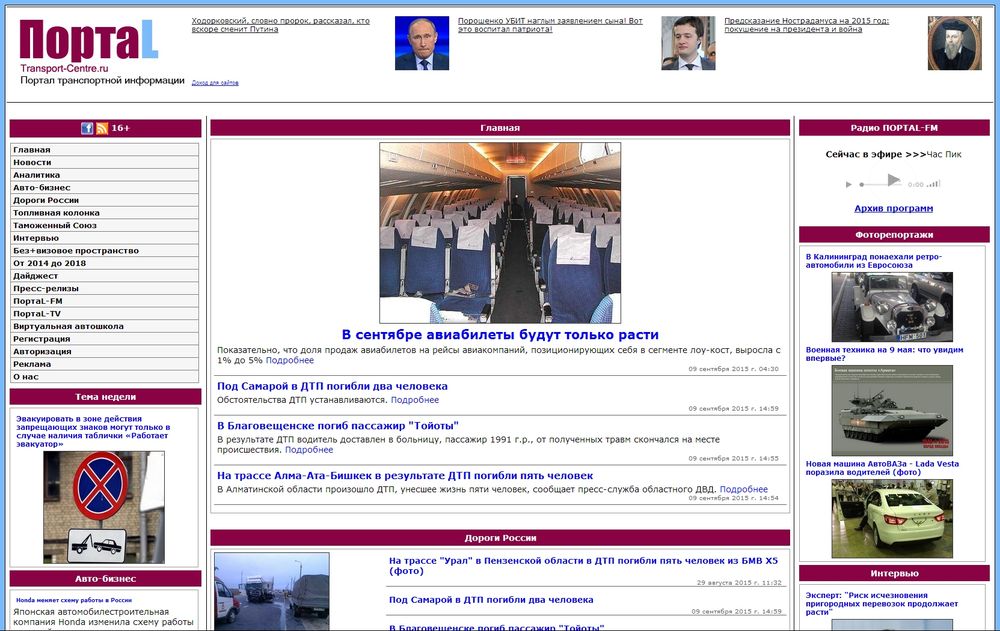1000x631 pixels.
Task: Open Главная in the left menu
Action: point(105,150)
